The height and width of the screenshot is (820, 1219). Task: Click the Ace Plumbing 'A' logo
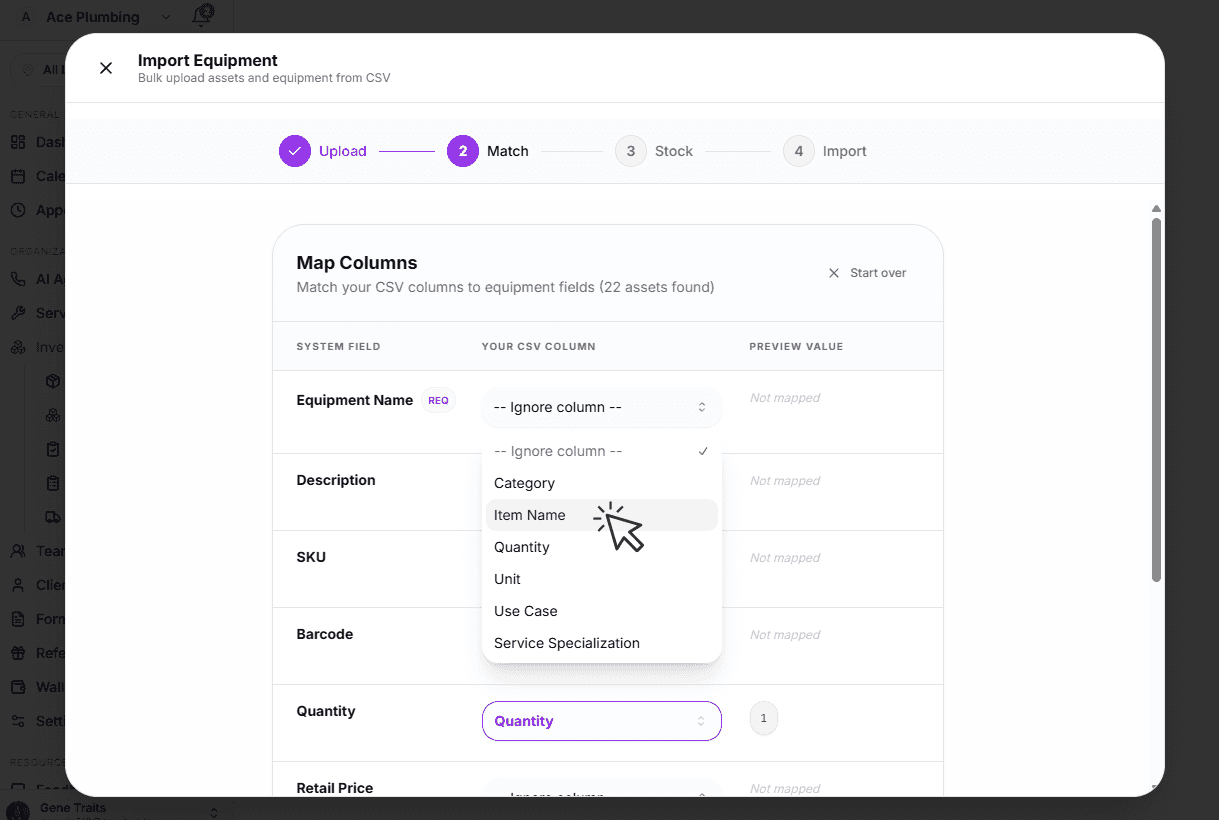tap(26, 17)
